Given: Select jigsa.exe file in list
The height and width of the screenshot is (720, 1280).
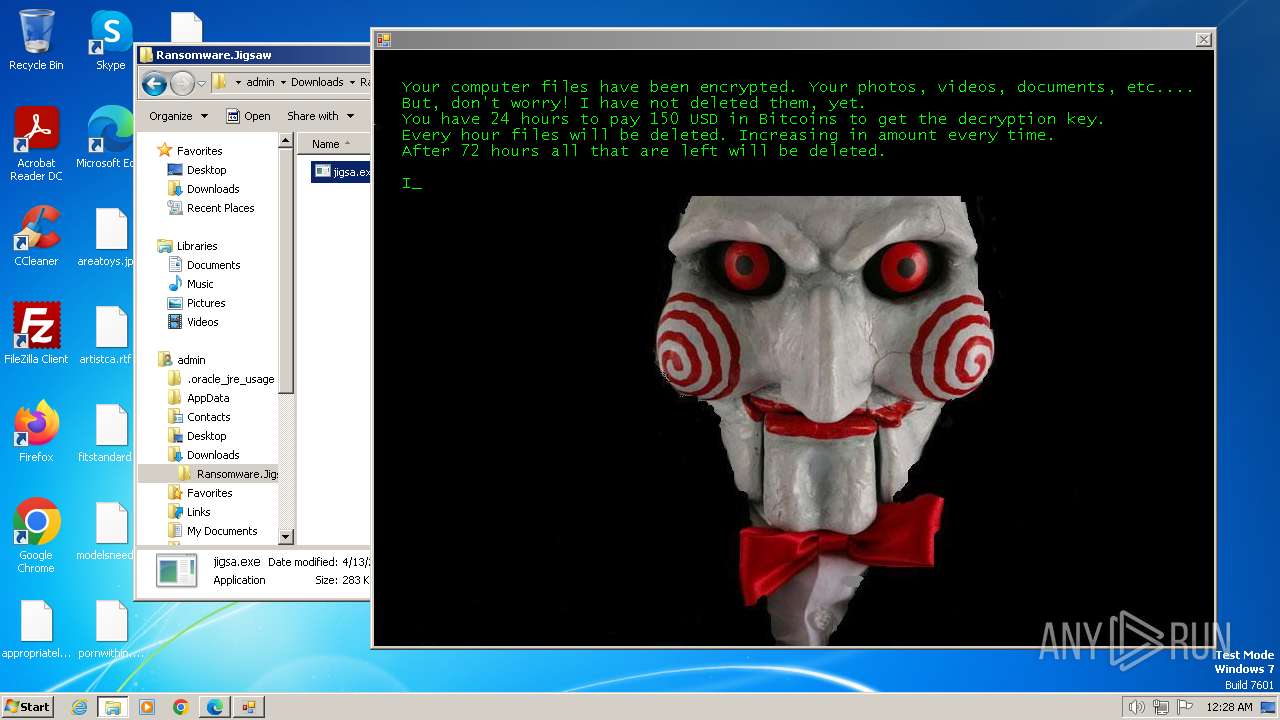Looking at the screenshot, I should (x=342, y=172).
